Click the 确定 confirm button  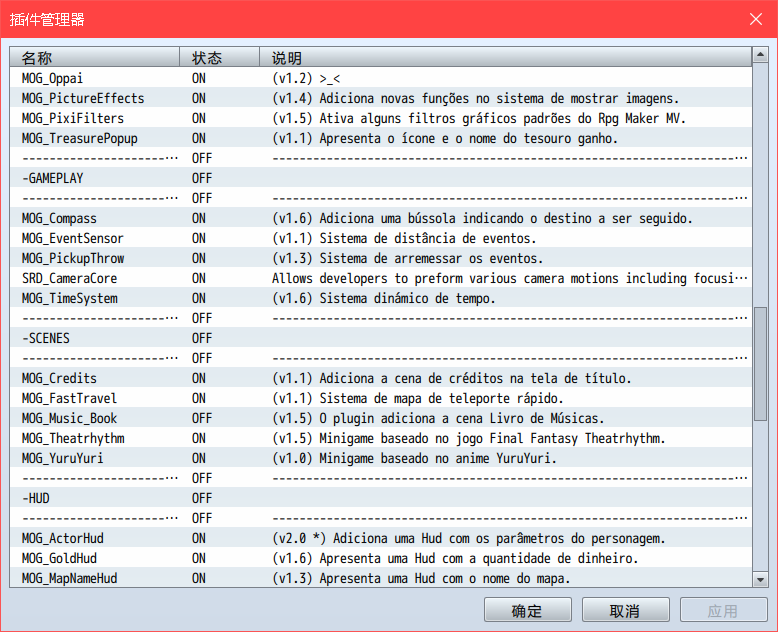[527, 610]
